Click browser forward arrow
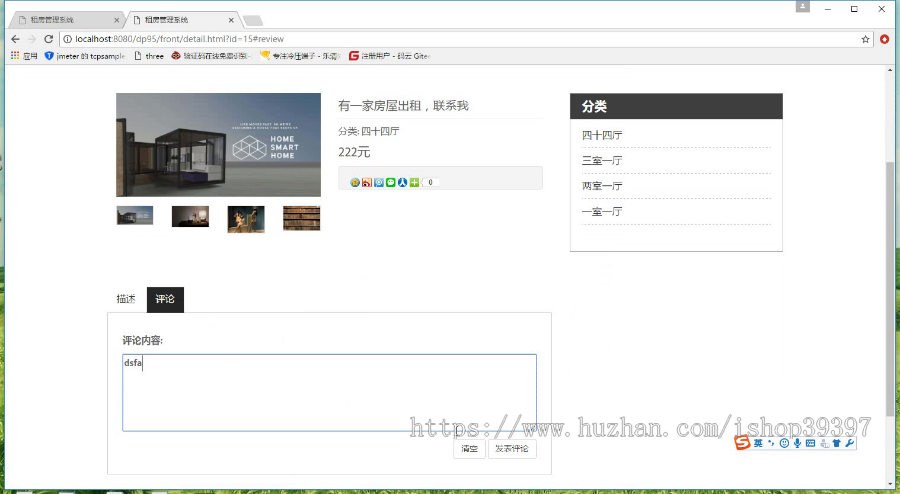This screenshot has height=494, width=900. point(32,39)
